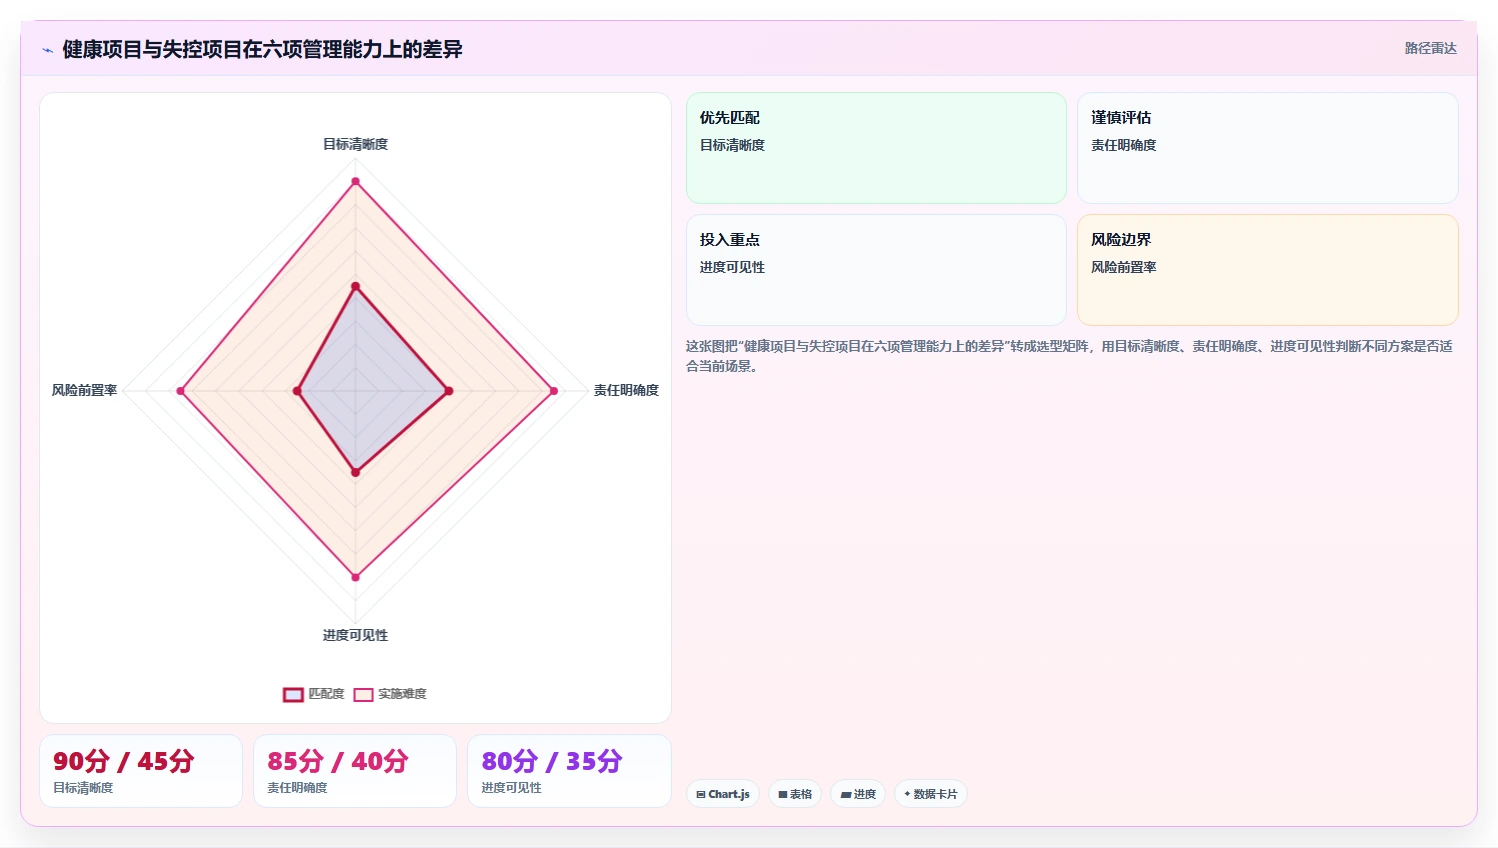Image resolution: width=1498 pixels, height=848 pixels.
Task: Click the 匹配度 legend color box
Action: point(293,695)
